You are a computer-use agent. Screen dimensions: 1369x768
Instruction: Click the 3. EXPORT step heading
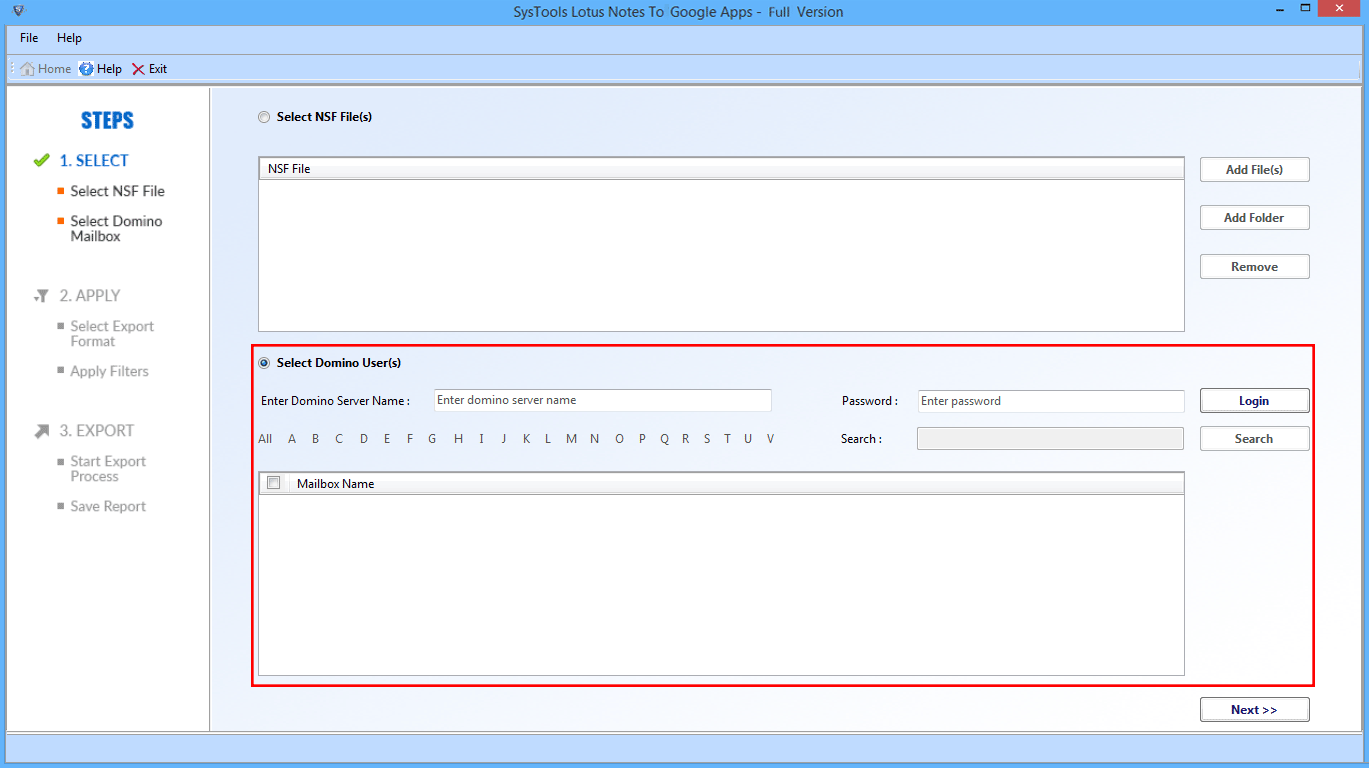[x=96, y=431]
